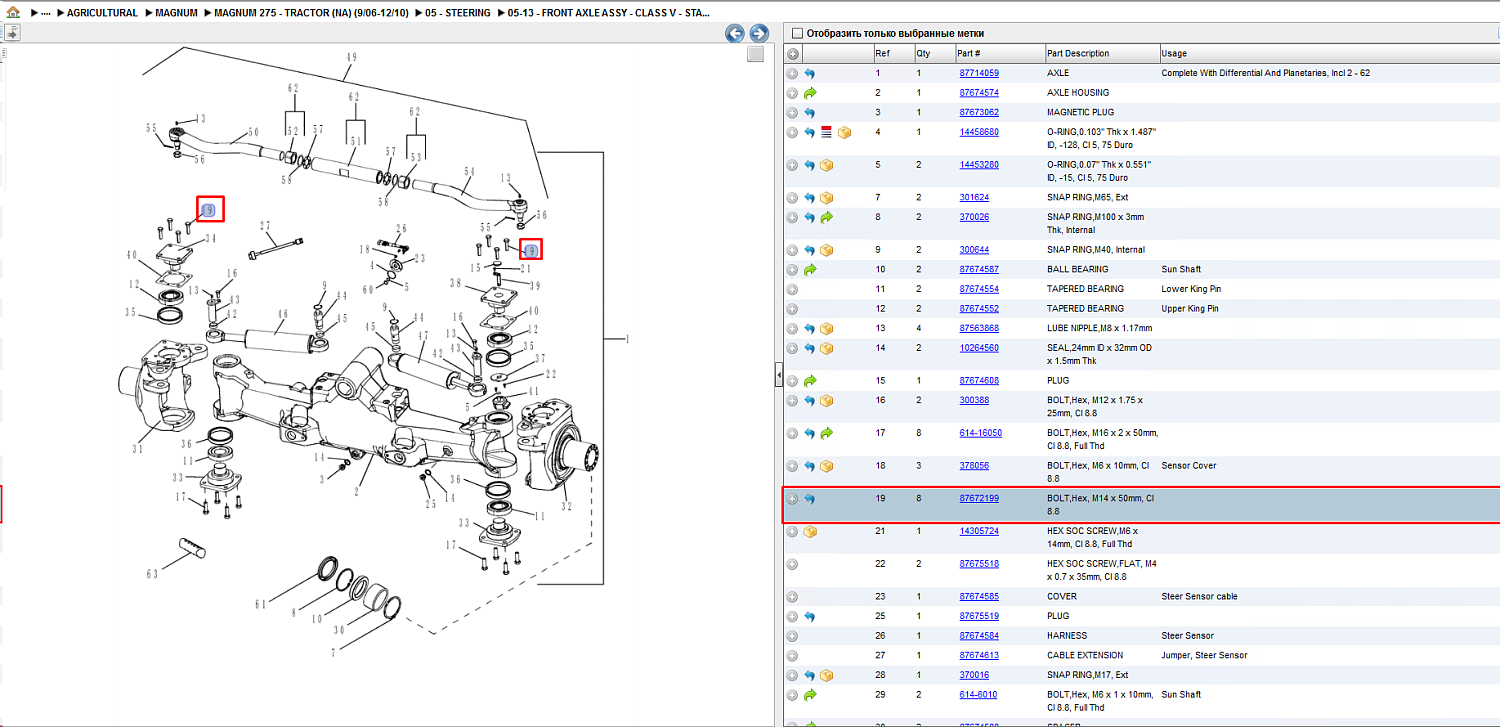Select 05 - STEERING breadcrumb item
The width and height of the screenshot is (1500, 727).
click(457, 13)
